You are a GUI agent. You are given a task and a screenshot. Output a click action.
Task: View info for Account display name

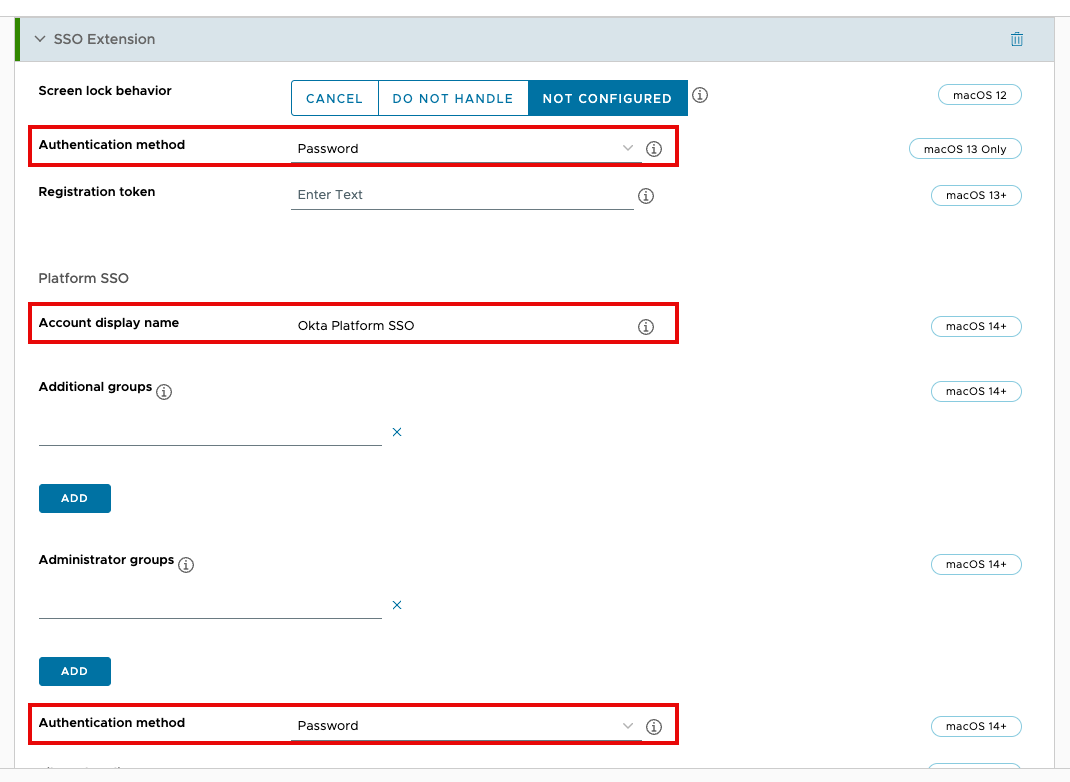coord(645,326)
